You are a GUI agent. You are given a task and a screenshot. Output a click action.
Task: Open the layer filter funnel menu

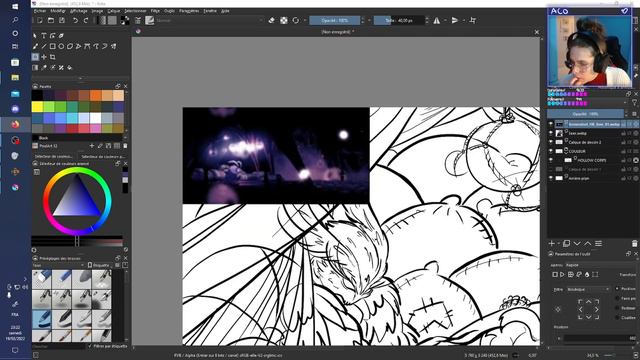(634, 103)
